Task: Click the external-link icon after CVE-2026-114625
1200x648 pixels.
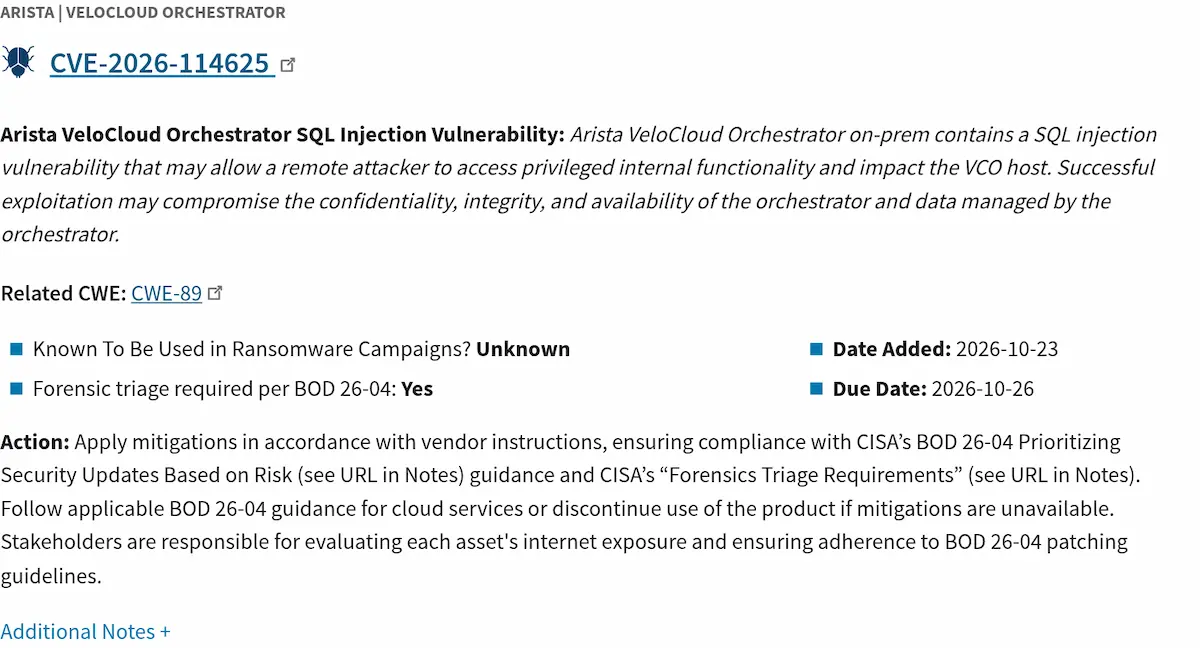Action: [x=288, y=64]
